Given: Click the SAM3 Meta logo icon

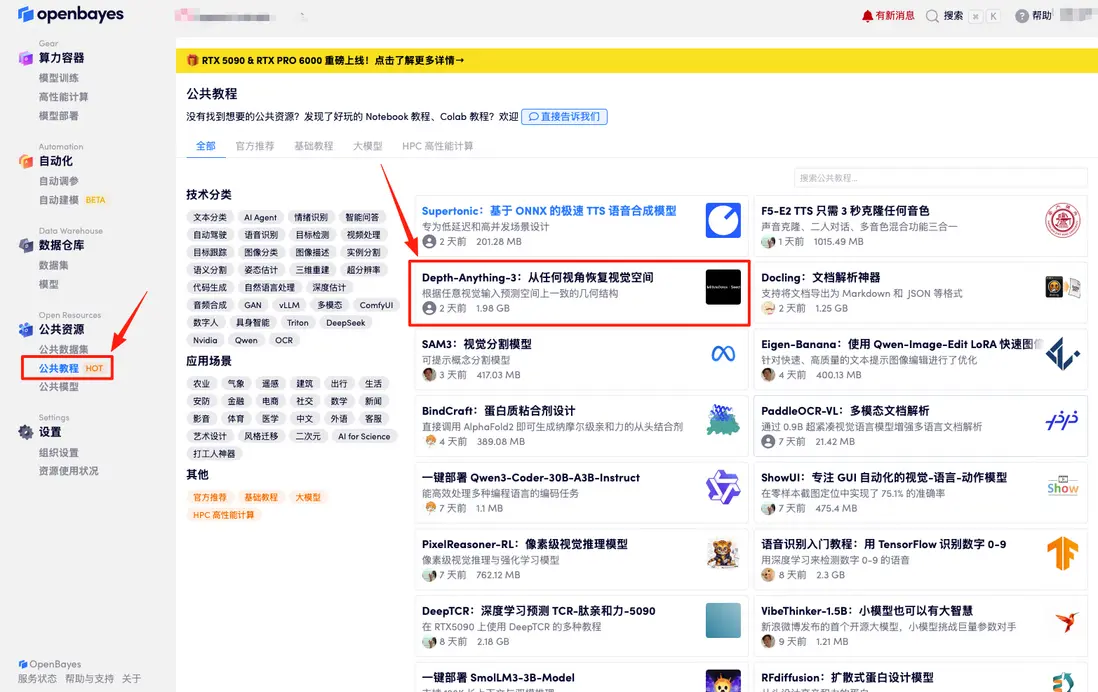Looking at the screenshot, I should (723, 354).
